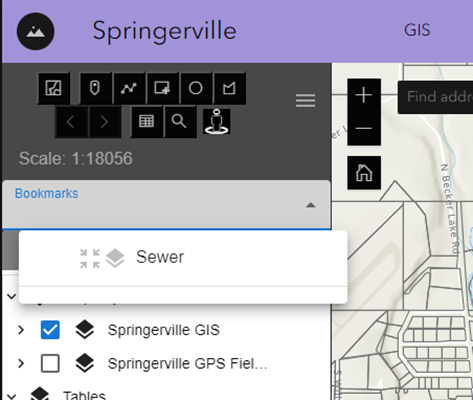Click the Springerville mountain logo icon

(35, 31)
